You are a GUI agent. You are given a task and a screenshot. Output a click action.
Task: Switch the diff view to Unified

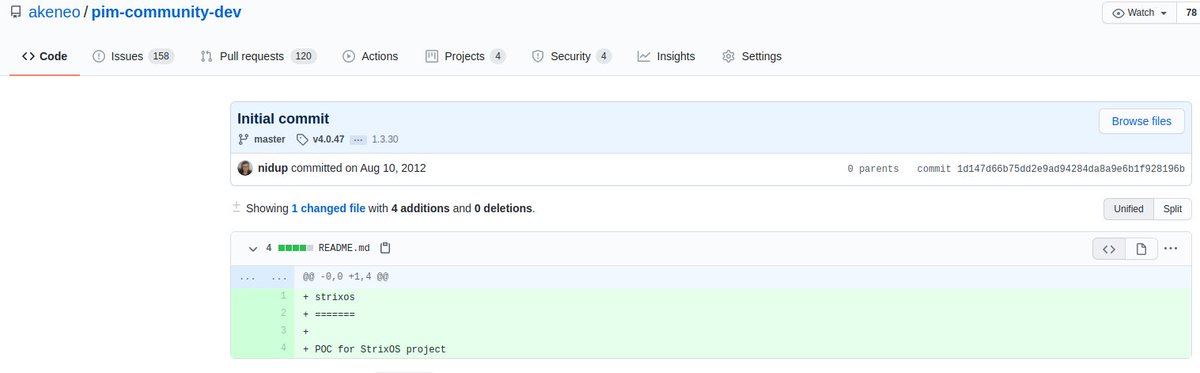(x=1129, y=209)
